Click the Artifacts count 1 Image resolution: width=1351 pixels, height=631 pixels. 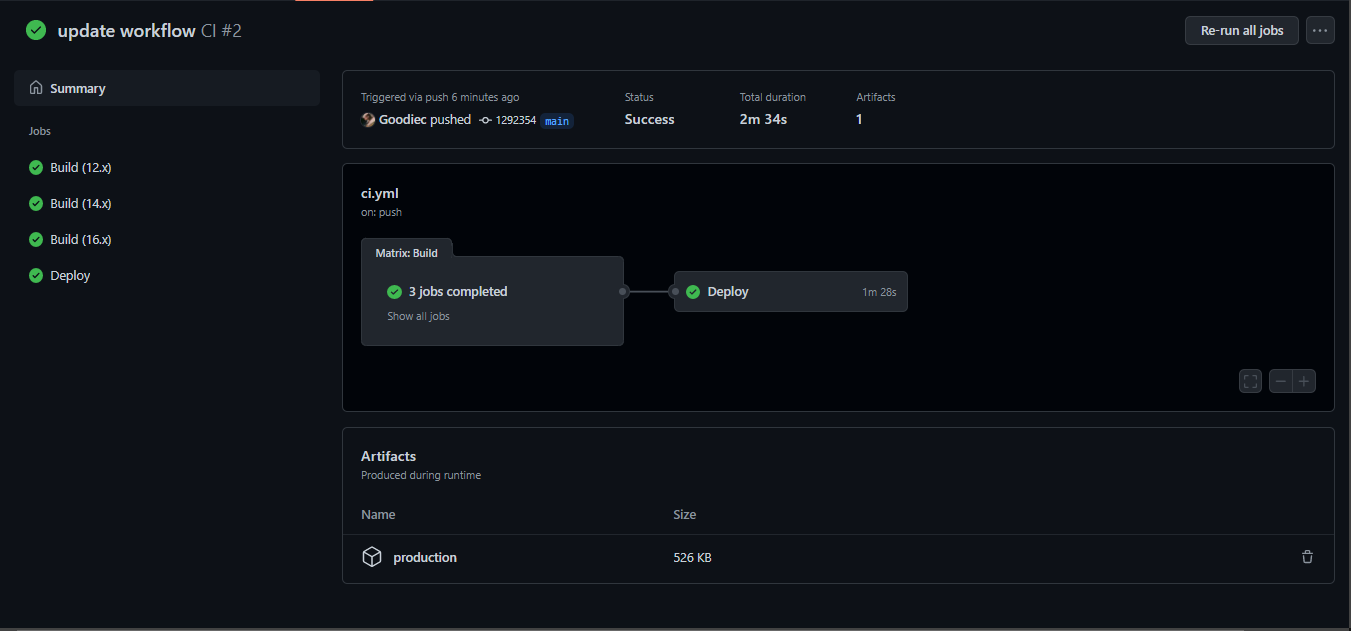coord(859,119)
